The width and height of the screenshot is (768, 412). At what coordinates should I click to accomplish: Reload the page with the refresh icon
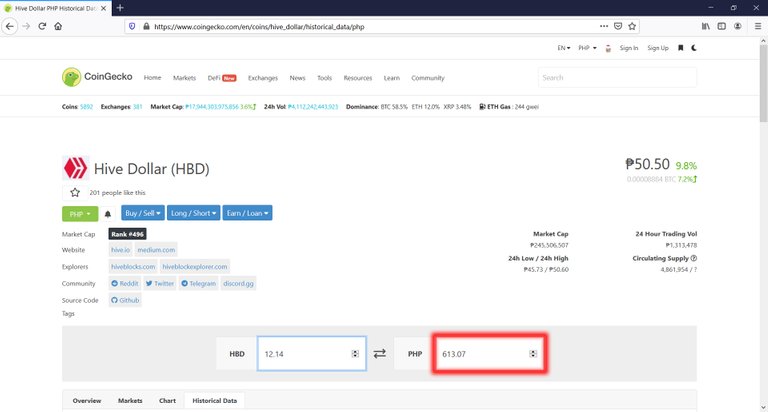(42, 26)
